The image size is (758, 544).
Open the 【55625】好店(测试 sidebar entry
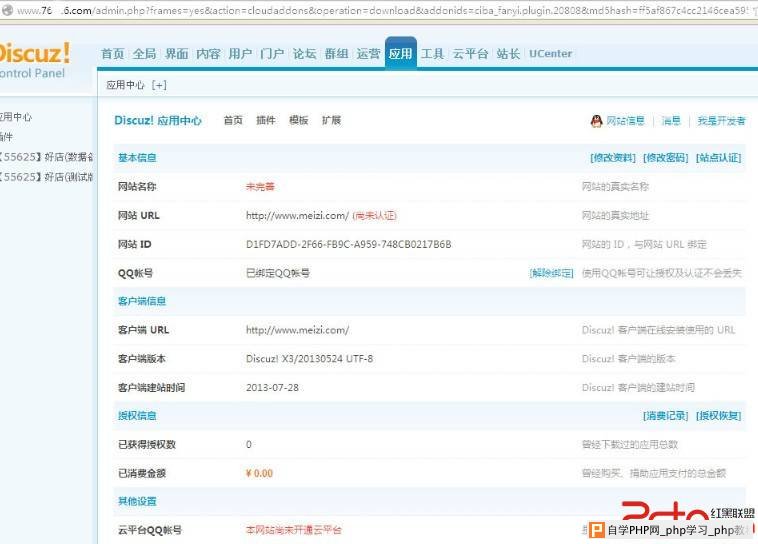click(47, 176)
